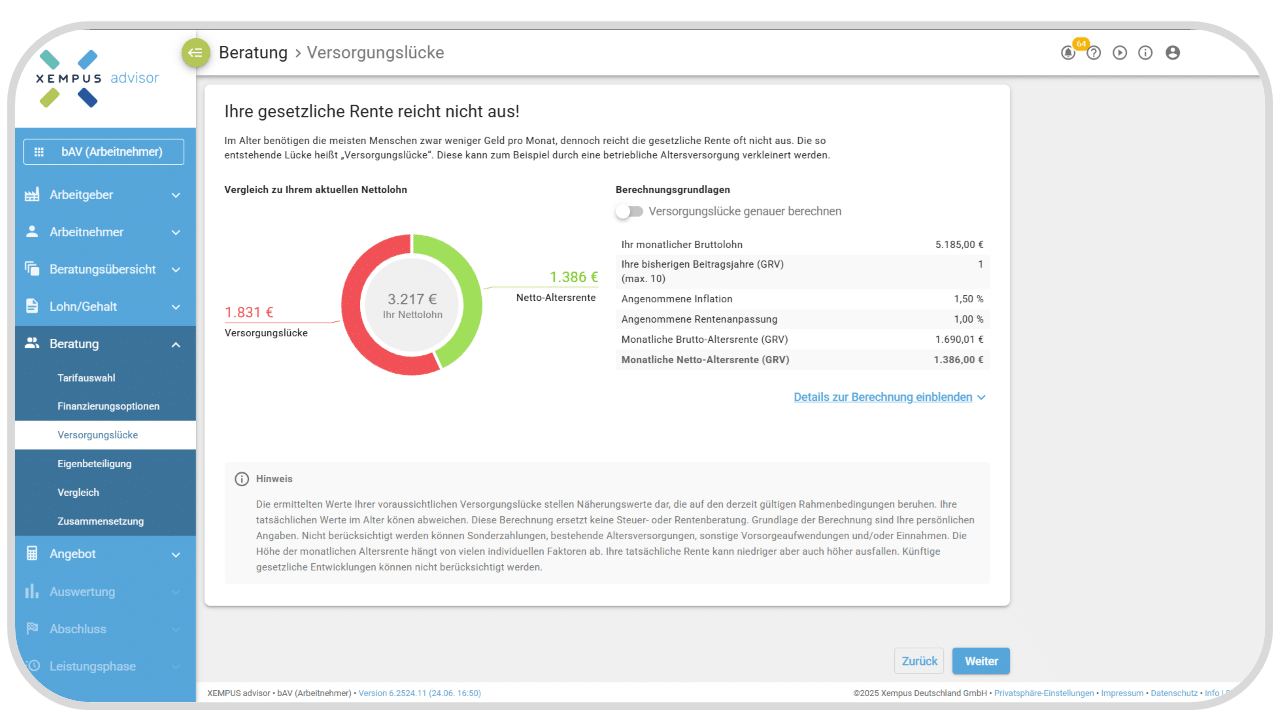
Task: Open the info icon in header
Action: coord(1146,53)
